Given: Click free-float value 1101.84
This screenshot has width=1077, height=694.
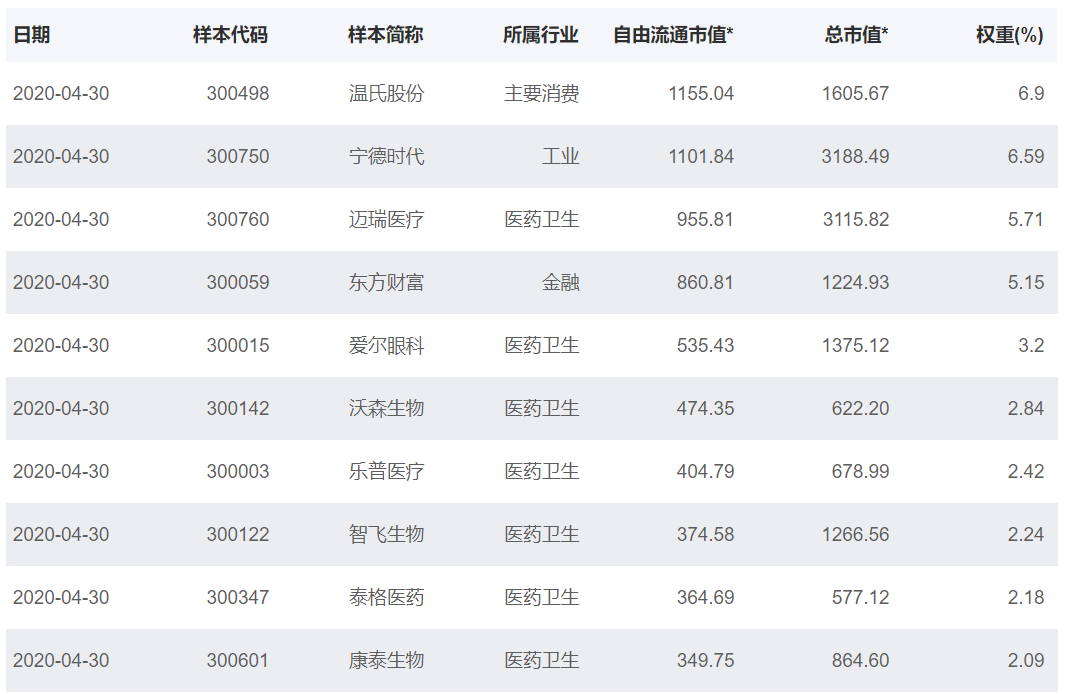Looking at the screenshot, I should click(x=701, y=157).
